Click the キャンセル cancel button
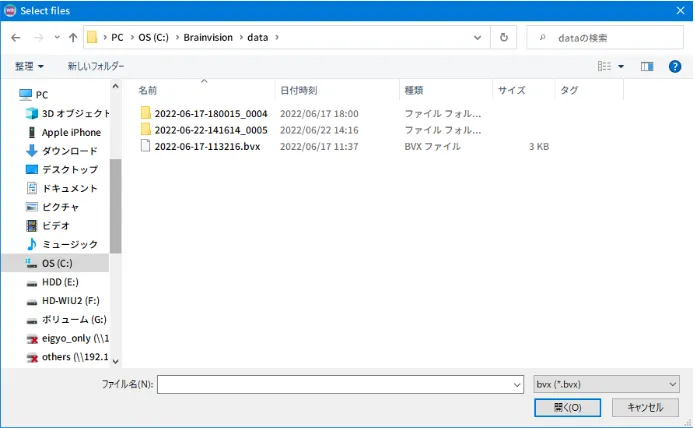Image resolution: width=695 pixels, height=428 pixels. pos(644,407)
